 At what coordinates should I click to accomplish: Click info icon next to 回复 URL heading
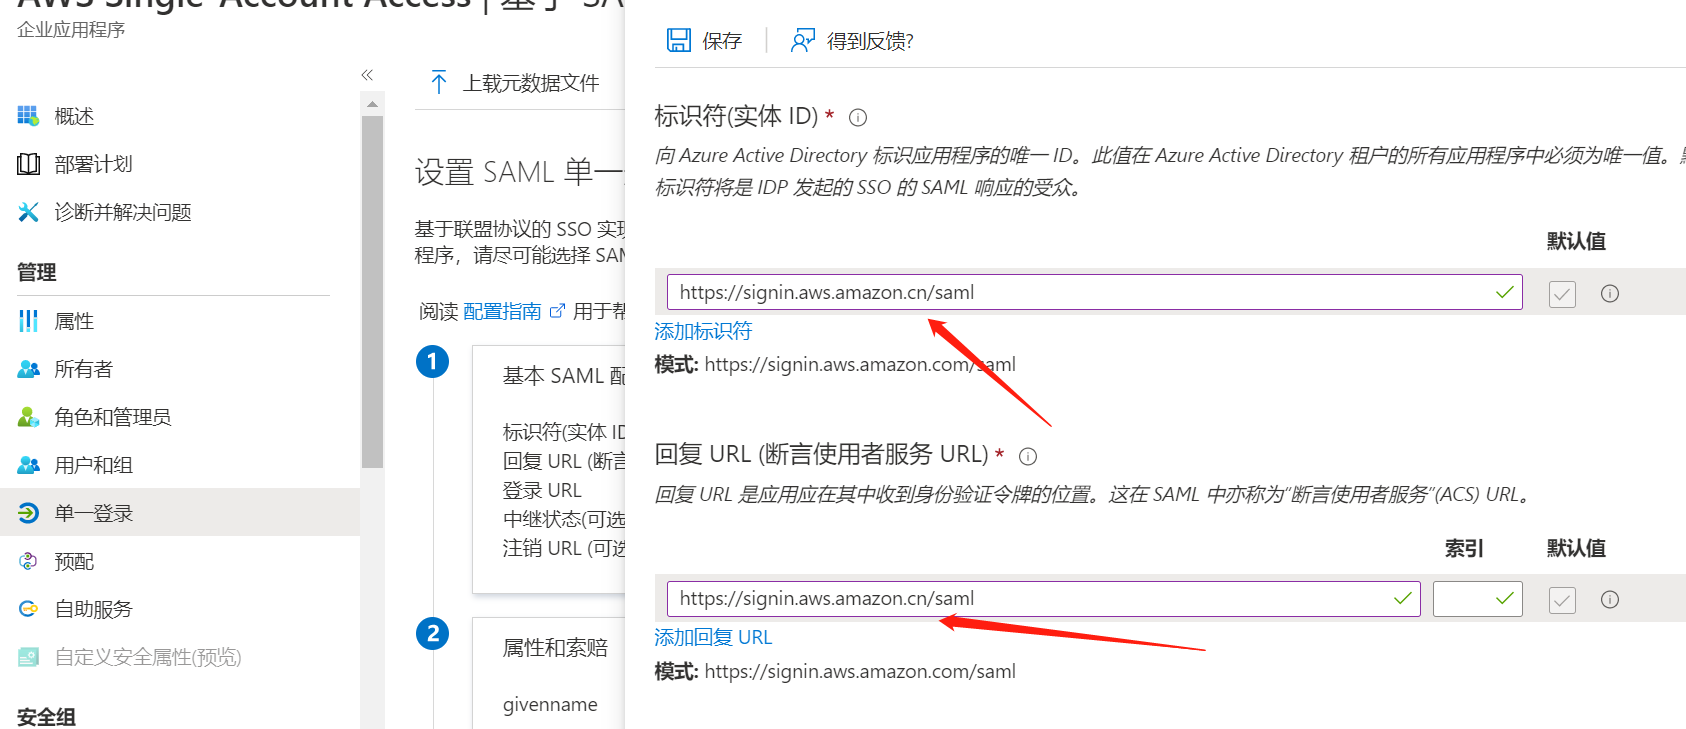[x=1028, y=456]
